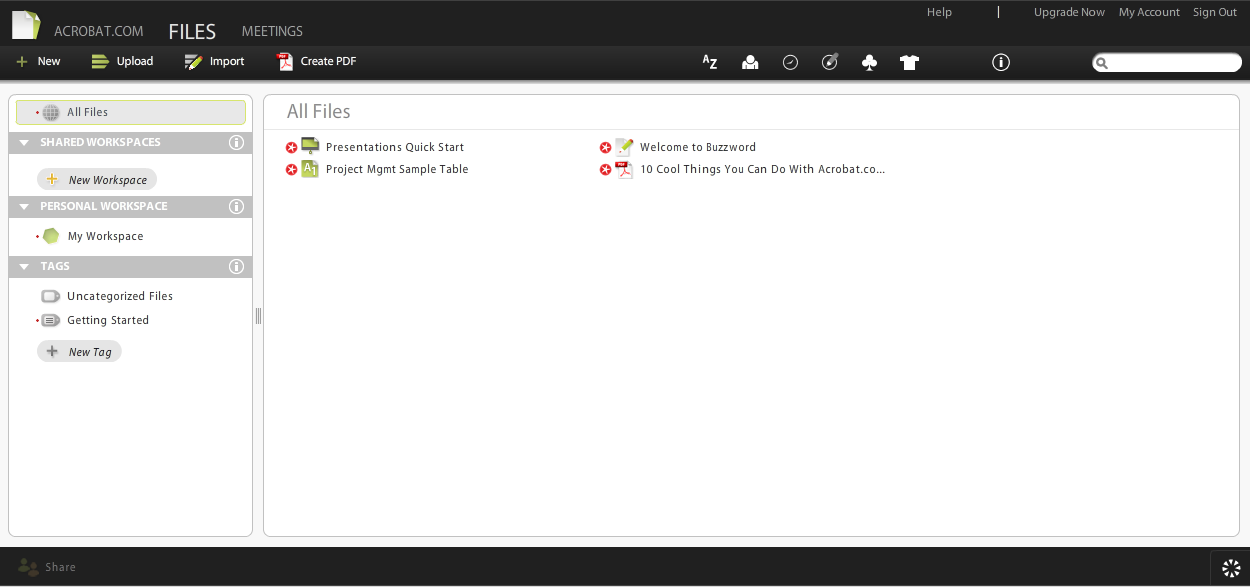The height and width of the screenshot is (587, 1250).
Task: Click the Import toolbar button
Action: (214, 61)
